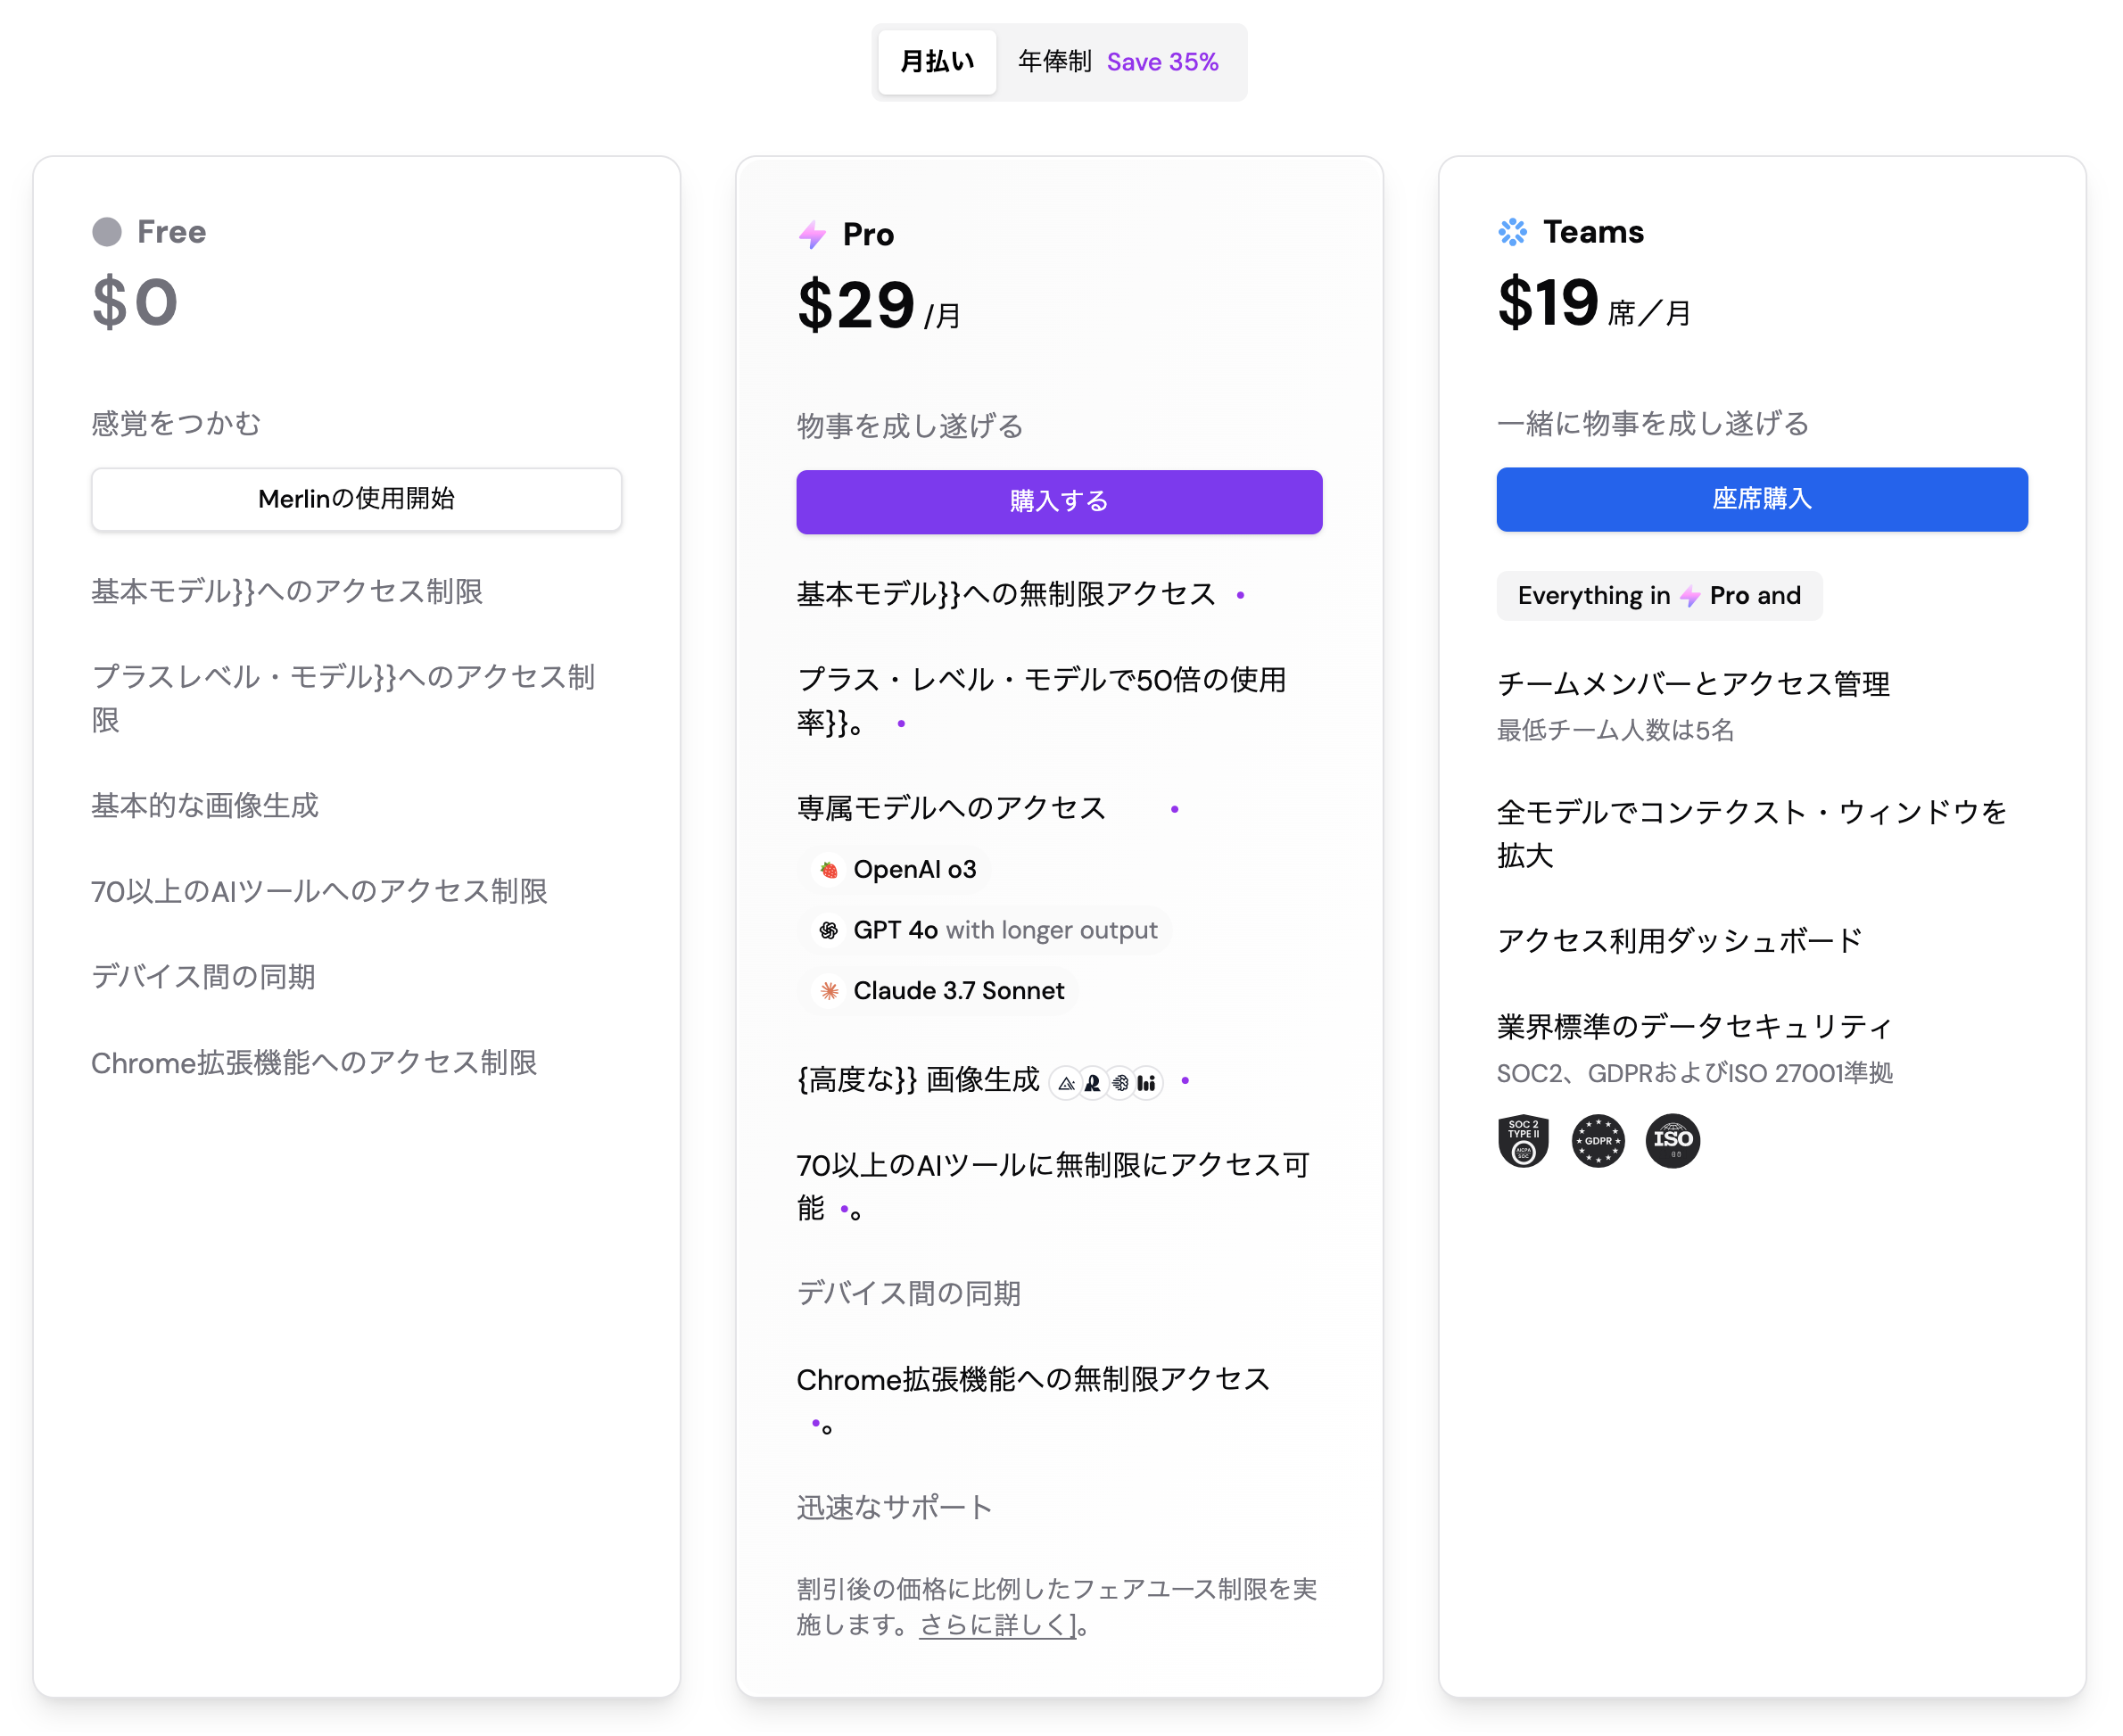Click the SOC 2 Type II badge
Screen dimensions: 2123x1736
point(1523,1141)
